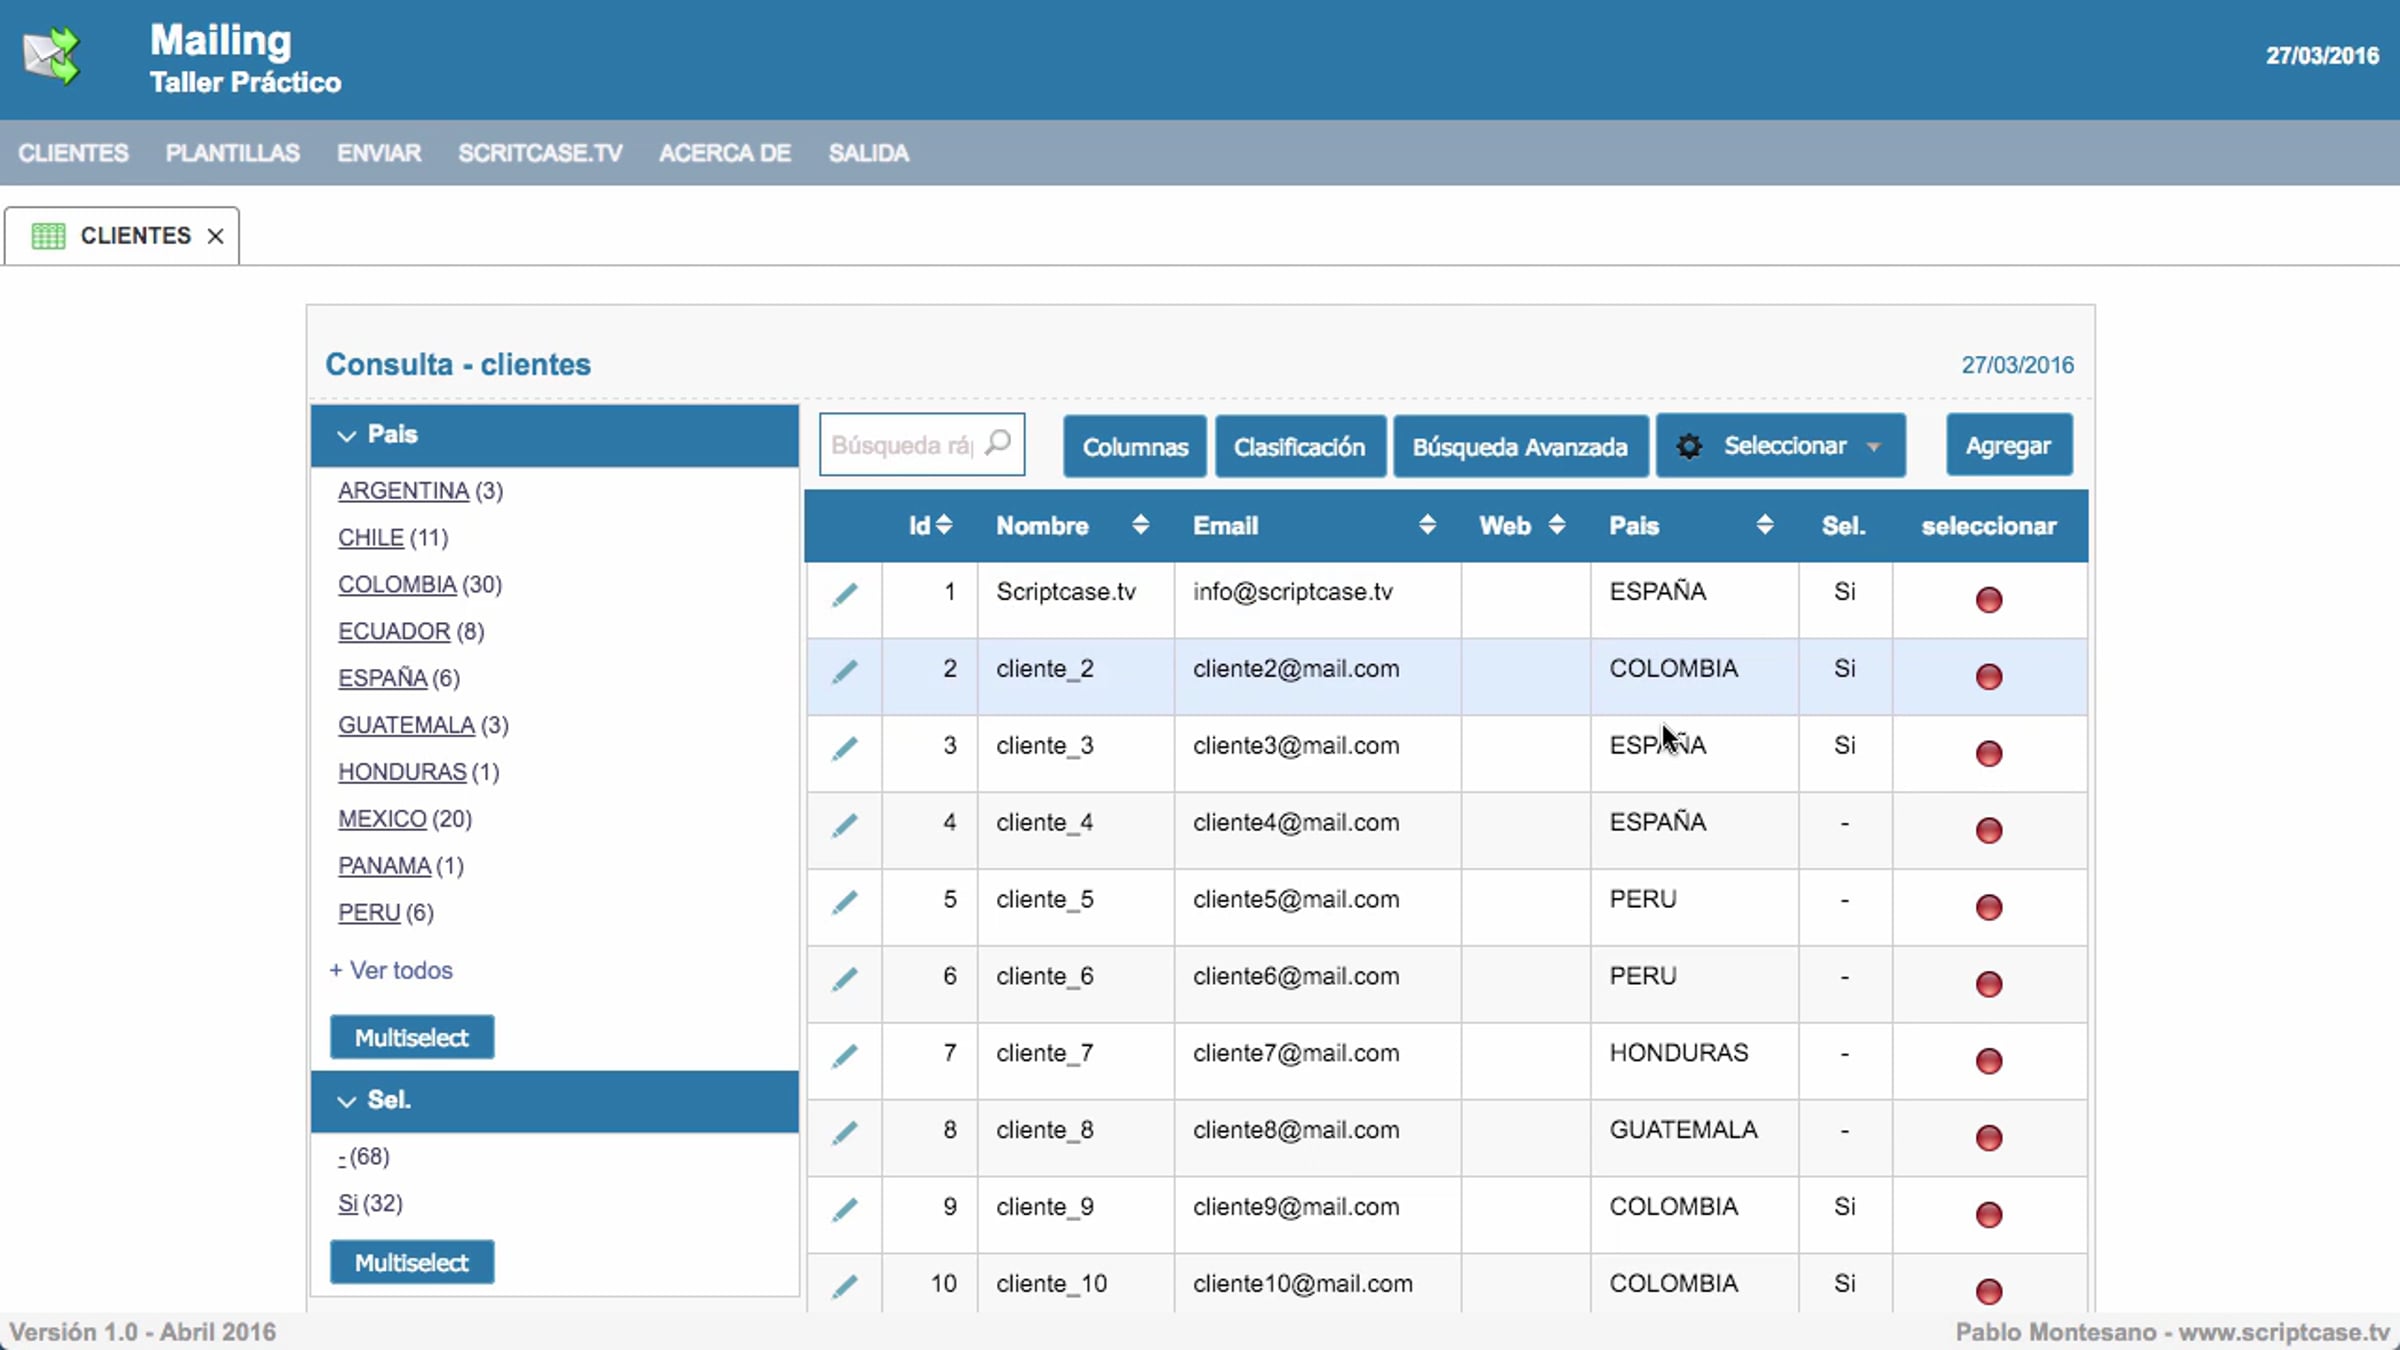The height and width of the screenshot is (1350, 2400).
Task: Collapse the Pais filter panel
Action: pos(347,435)
